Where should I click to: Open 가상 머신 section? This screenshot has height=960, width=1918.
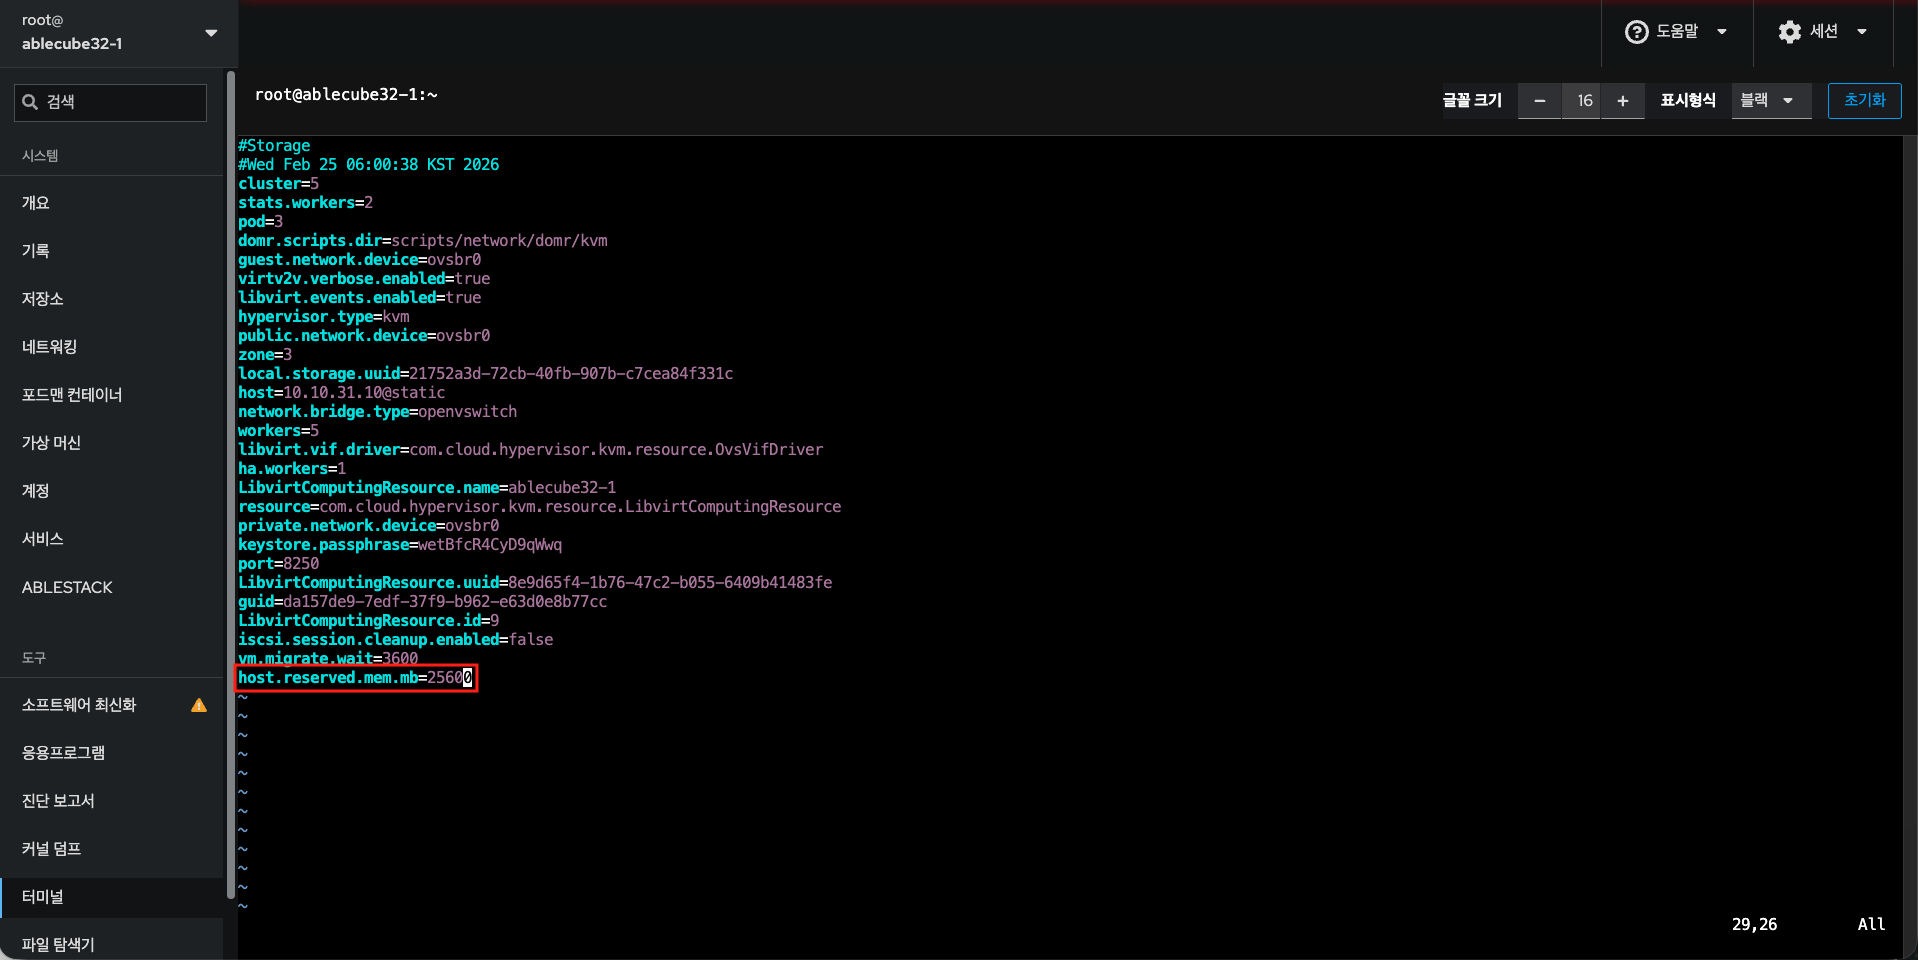(52, 443)
